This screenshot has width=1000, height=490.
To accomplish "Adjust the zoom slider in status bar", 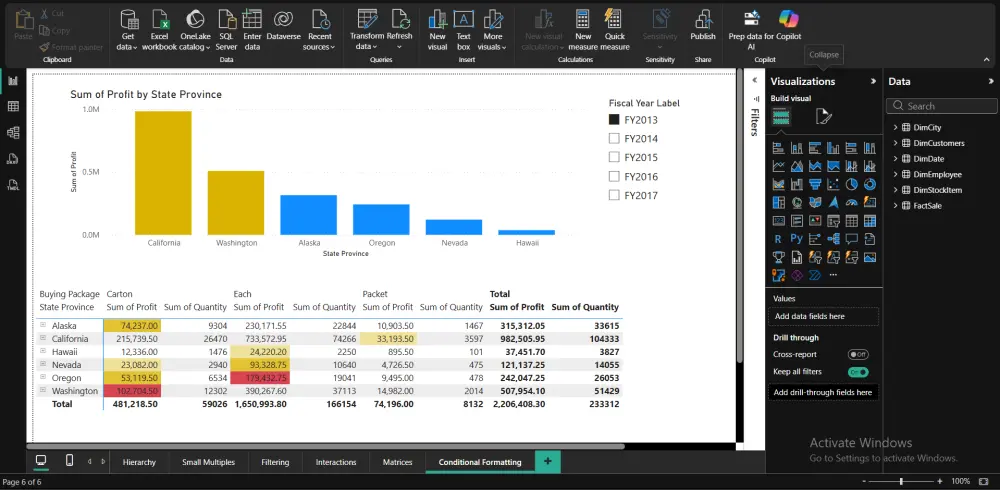I will click(x=901, y=481).
